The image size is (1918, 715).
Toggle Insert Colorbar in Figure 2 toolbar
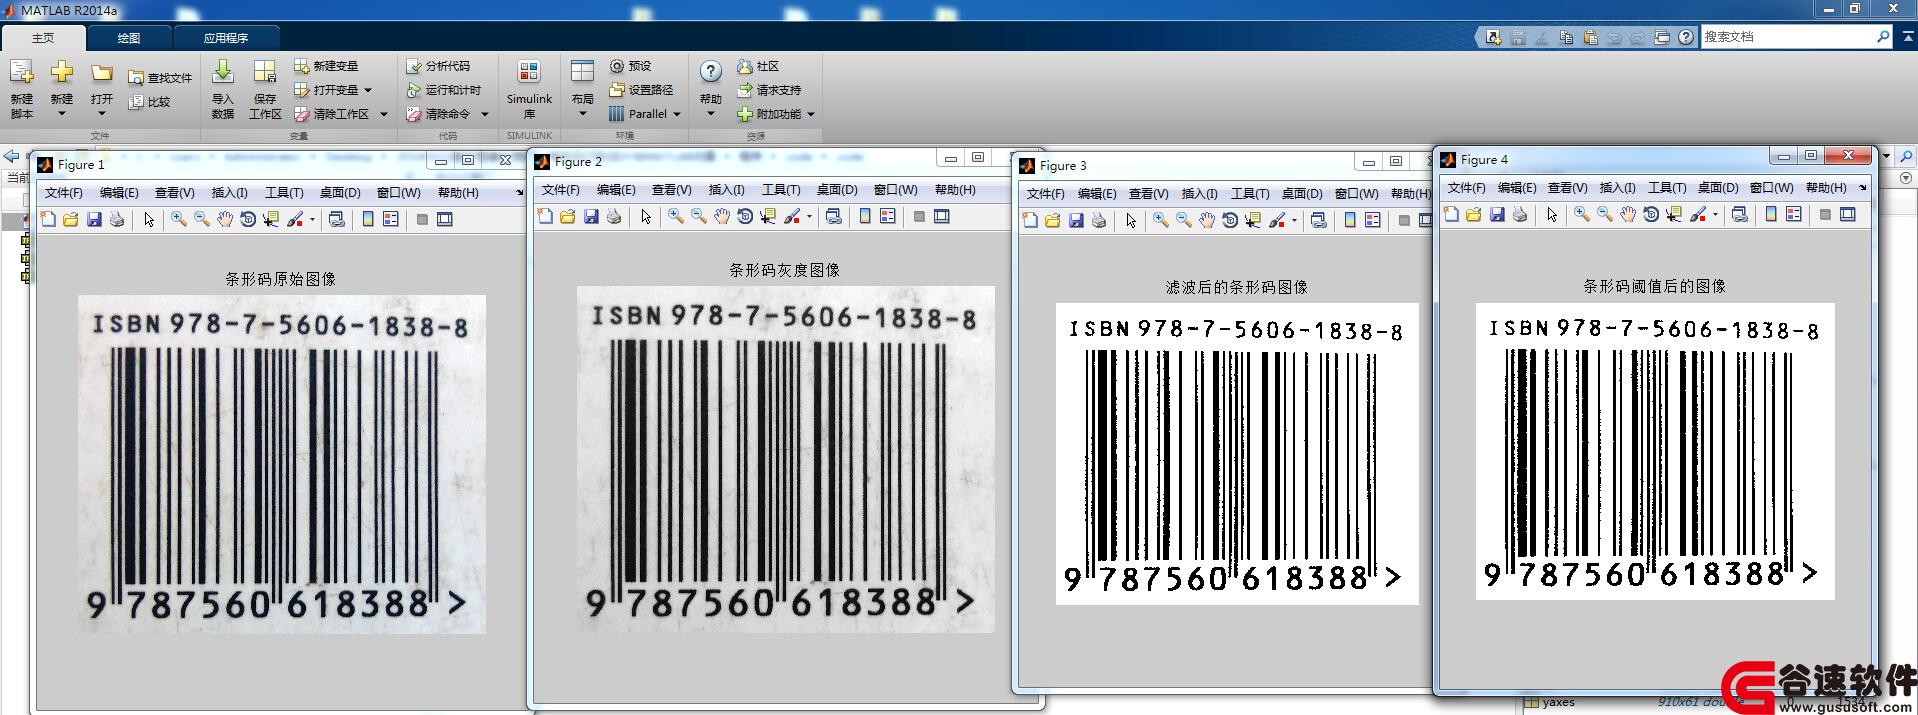coord(865,216)
